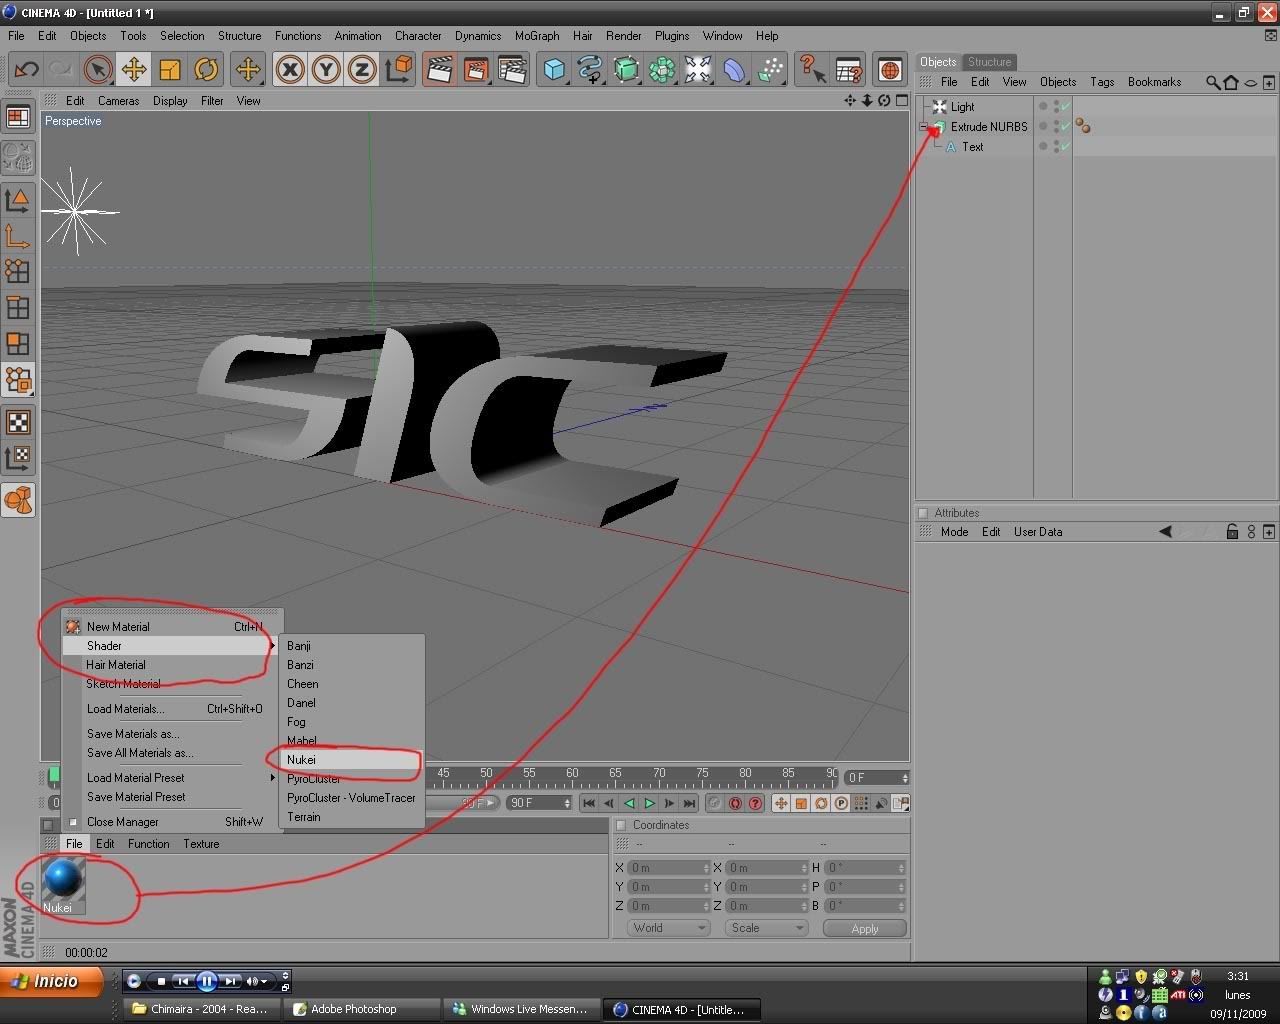Toggle the Y axis lock
Viewport: 1280px width, 1024px height.
[326, 69]
